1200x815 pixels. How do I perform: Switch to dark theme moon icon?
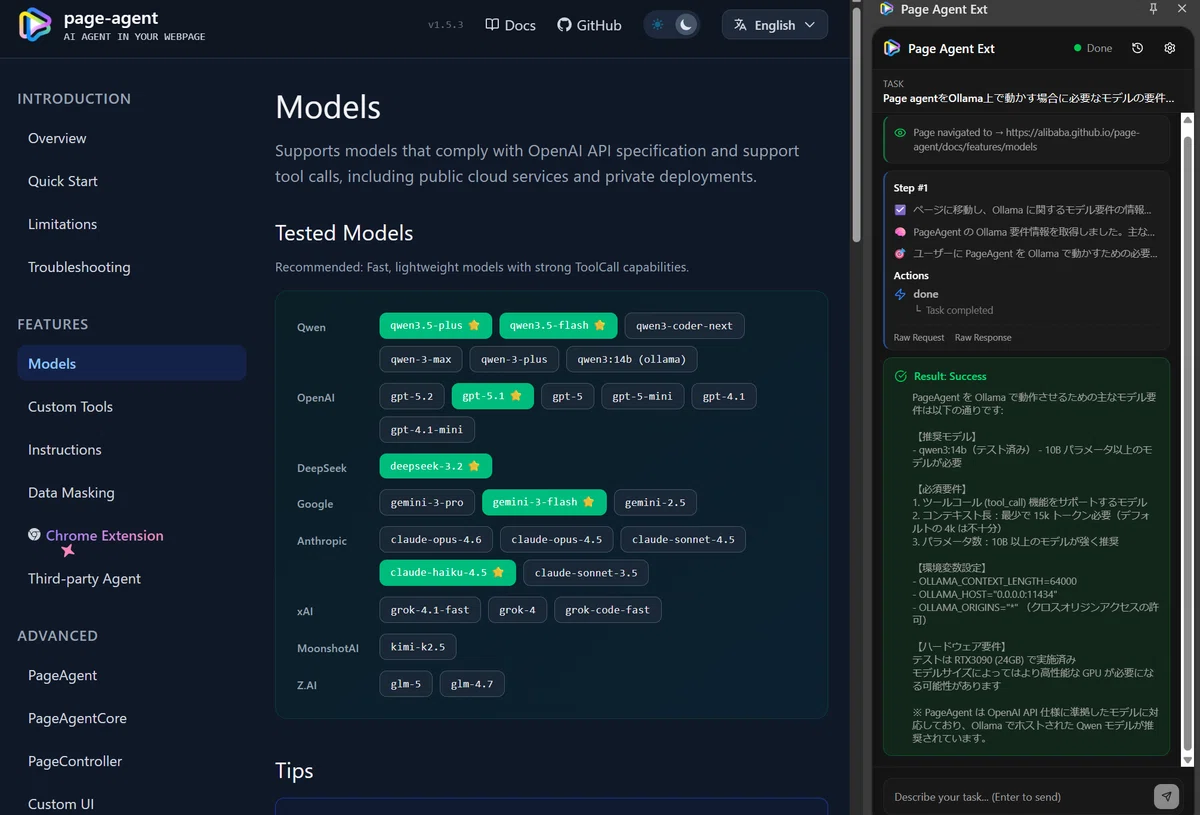click(686, 25)
